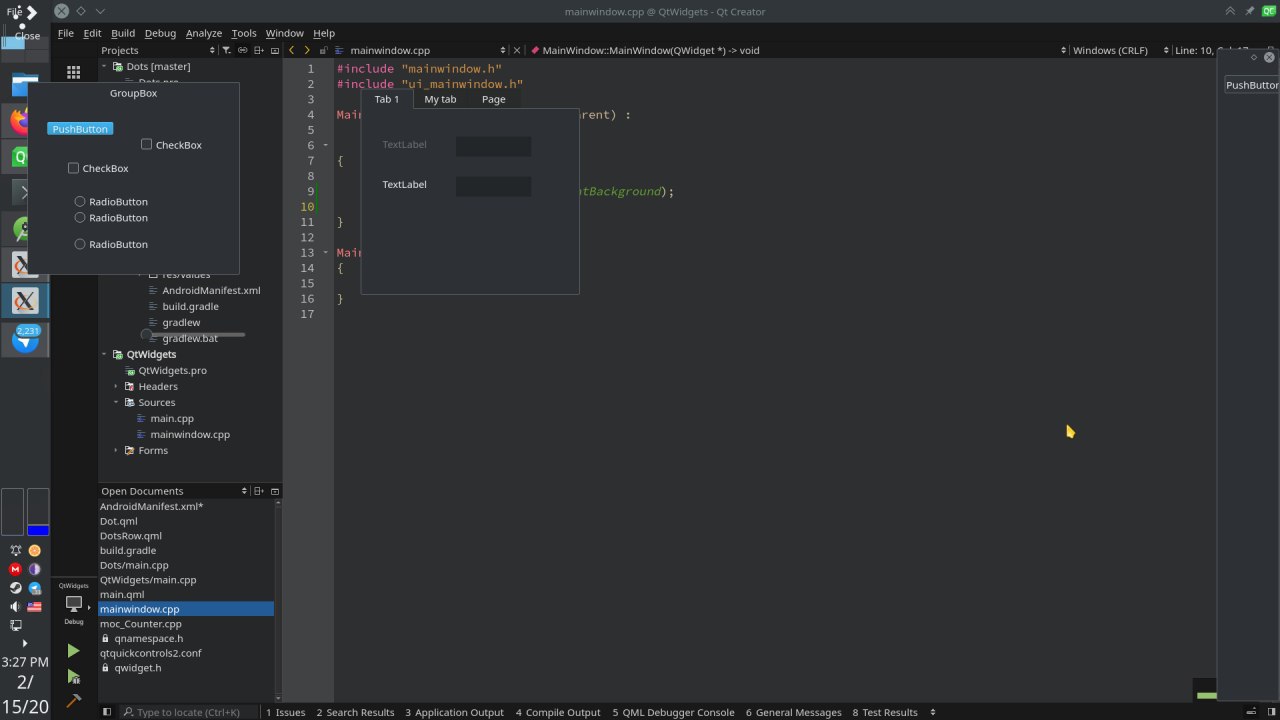
Task: Open the 1 Issues output pane
Action: pyautogui.click(x=285, y=712)
